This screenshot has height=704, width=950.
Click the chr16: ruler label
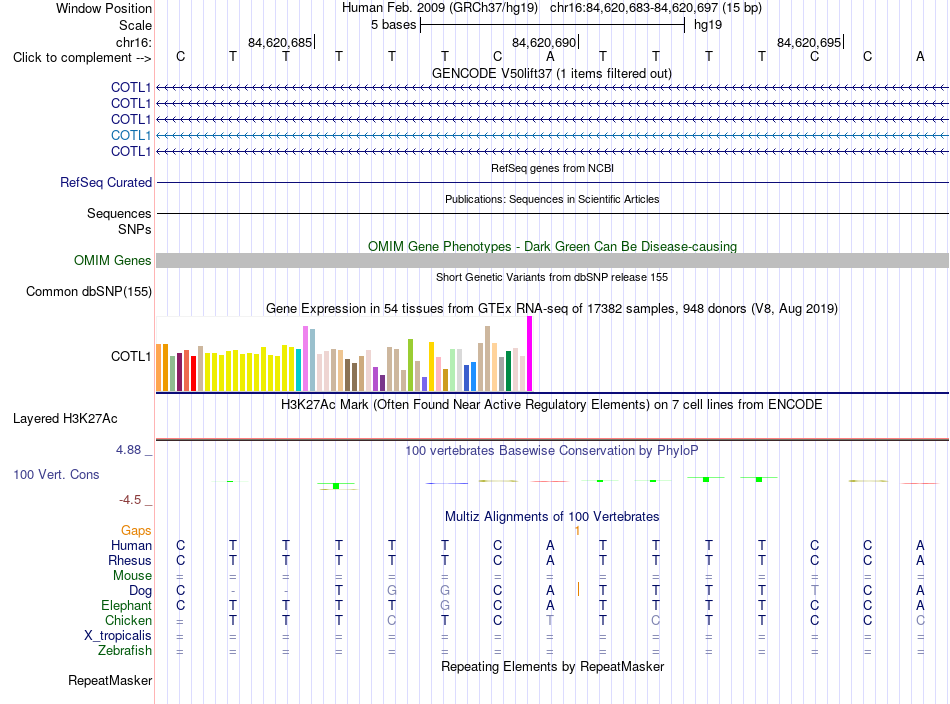pos(133,42)
